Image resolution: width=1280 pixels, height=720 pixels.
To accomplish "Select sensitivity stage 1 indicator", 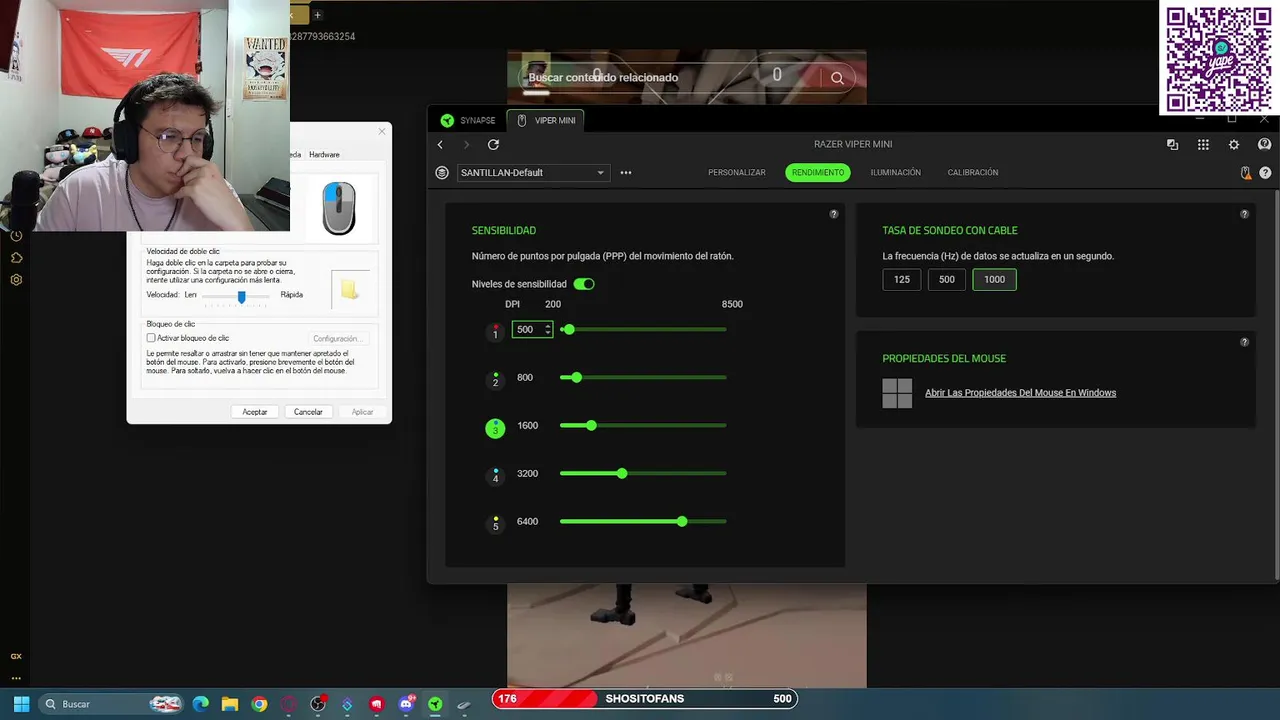I will coord(495,331).
